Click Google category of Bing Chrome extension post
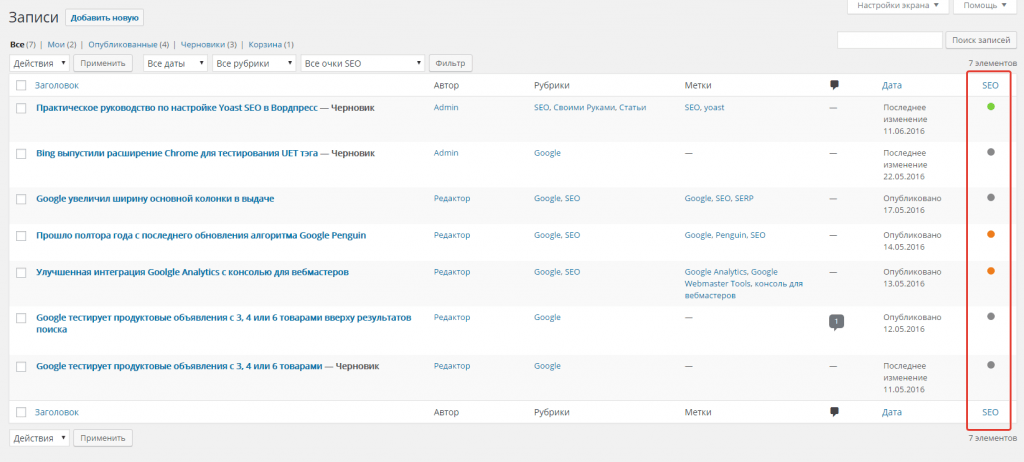Viewport: 1024px width, 462px height. pos(547,153)
